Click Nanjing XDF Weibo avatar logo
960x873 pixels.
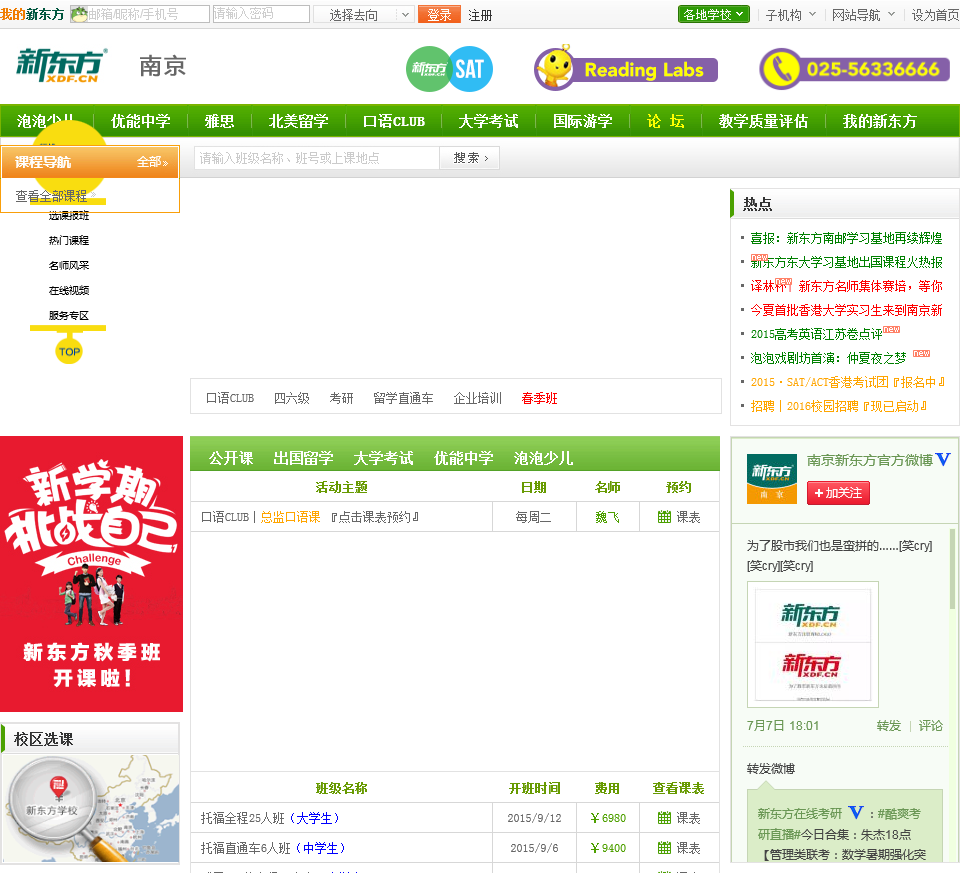(771, 479)
